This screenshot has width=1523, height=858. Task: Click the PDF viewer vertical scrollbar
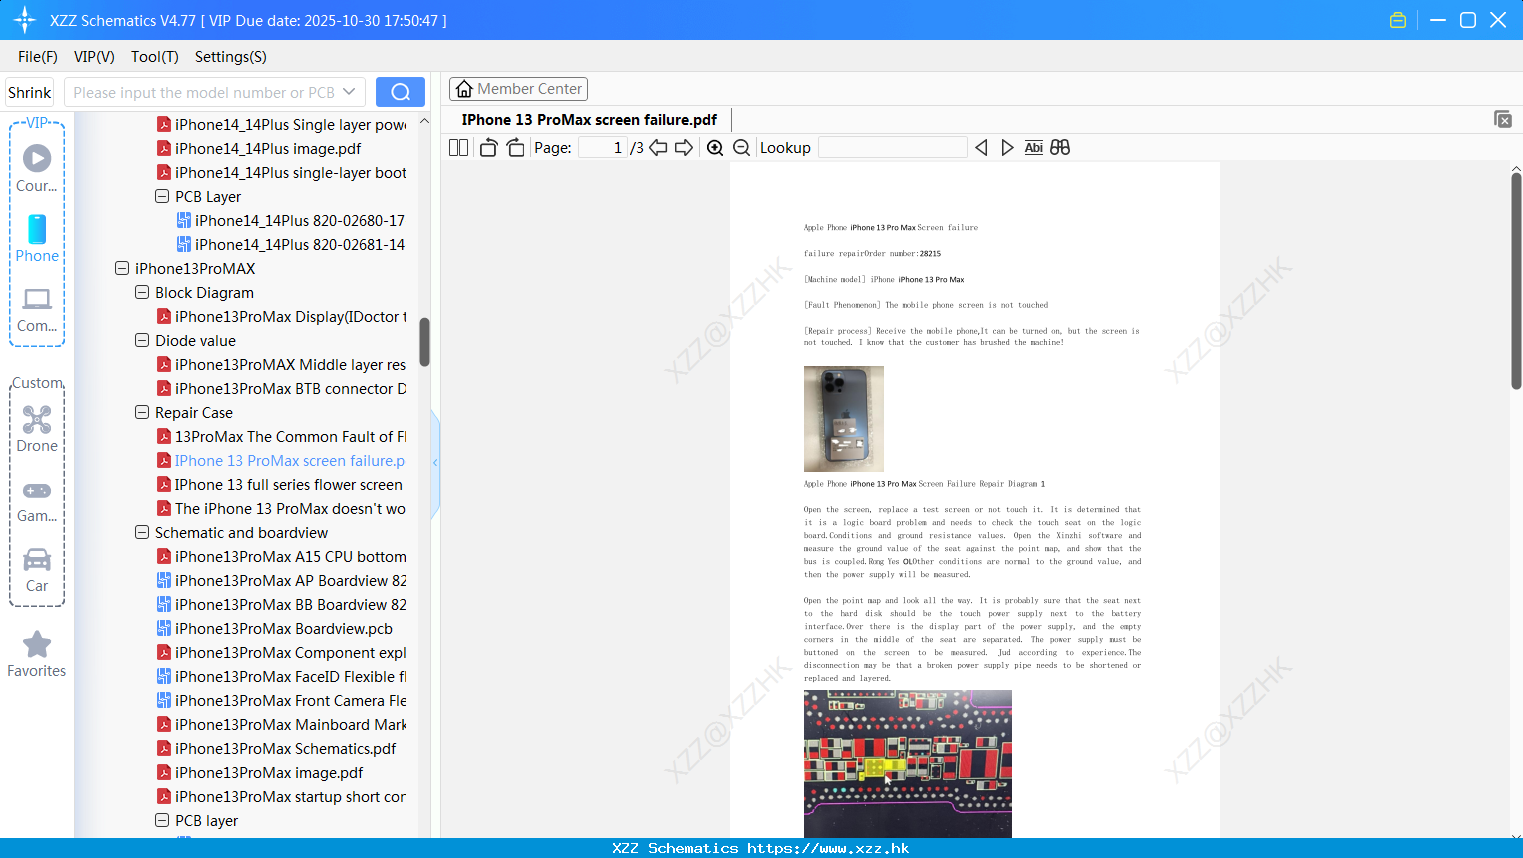(1516, 281)
